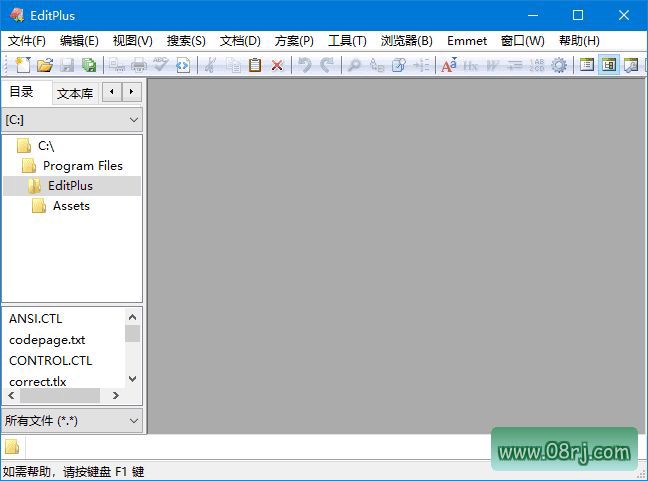Click file list scroll up arrow

132,317
